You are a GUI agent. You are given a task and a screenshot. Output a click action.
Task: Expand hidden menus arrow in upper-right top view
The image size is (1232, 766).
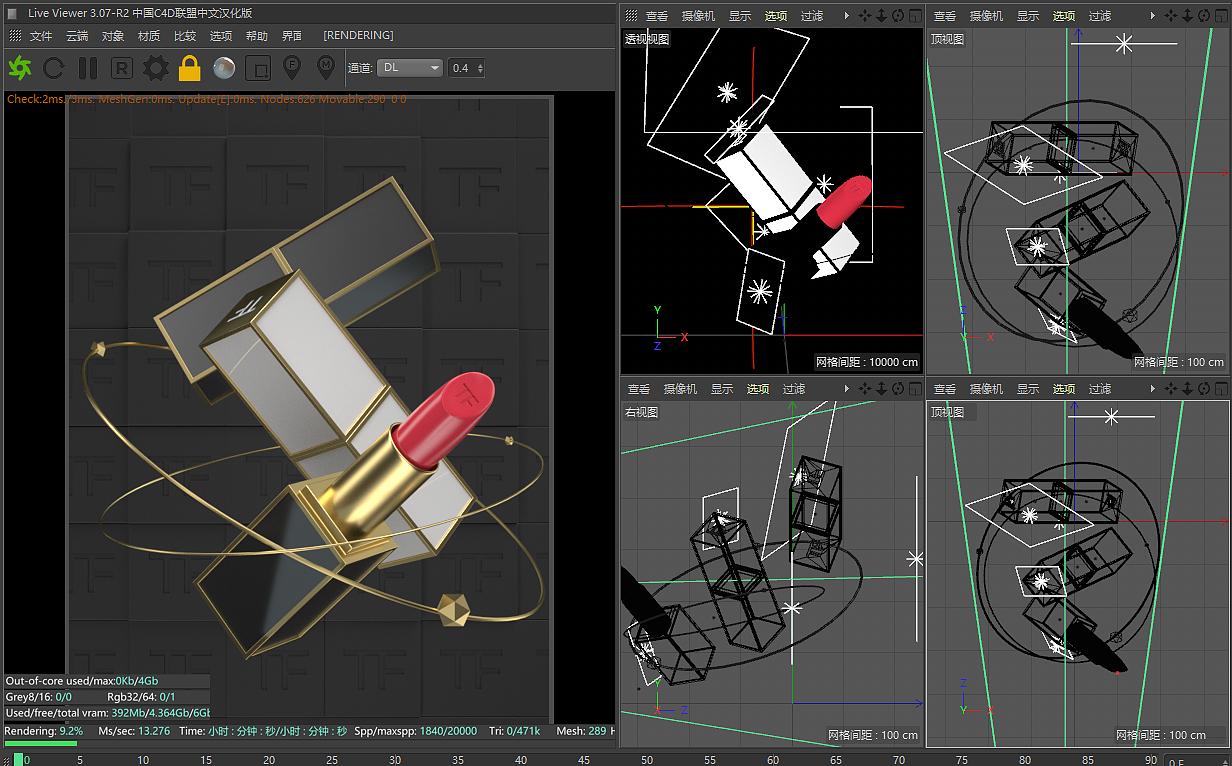click(1153, 16)
